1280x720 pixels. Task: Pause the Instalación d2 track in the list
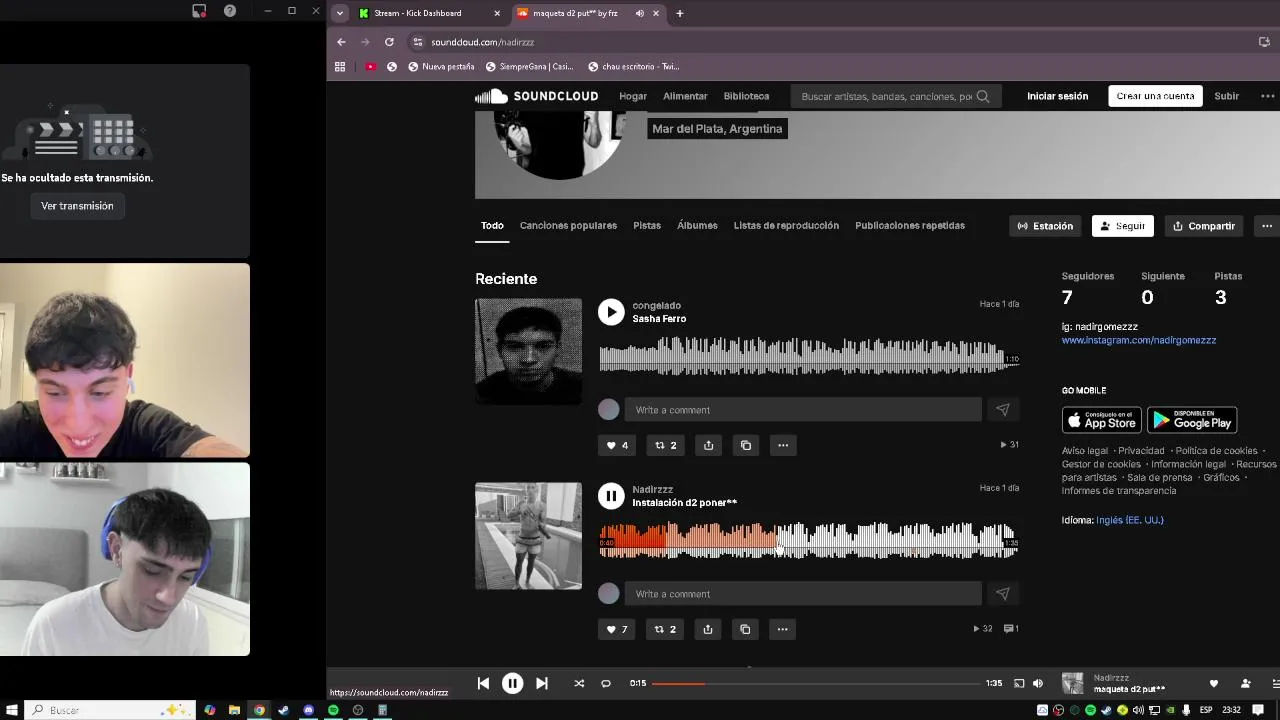(x=611, y=496)
